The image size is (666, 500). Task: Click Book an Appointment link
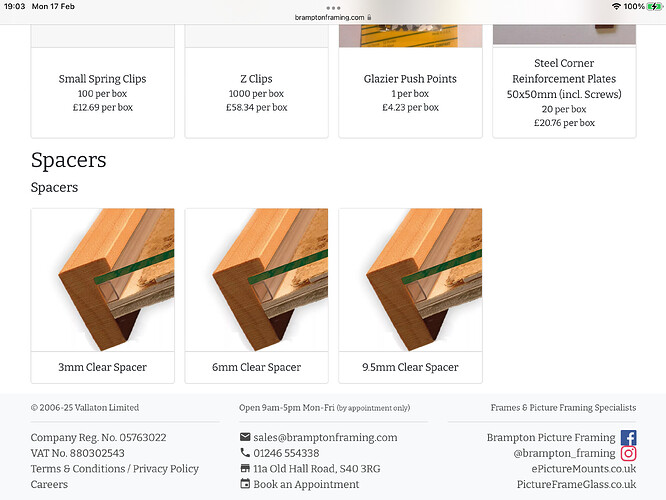coord(306,484)
